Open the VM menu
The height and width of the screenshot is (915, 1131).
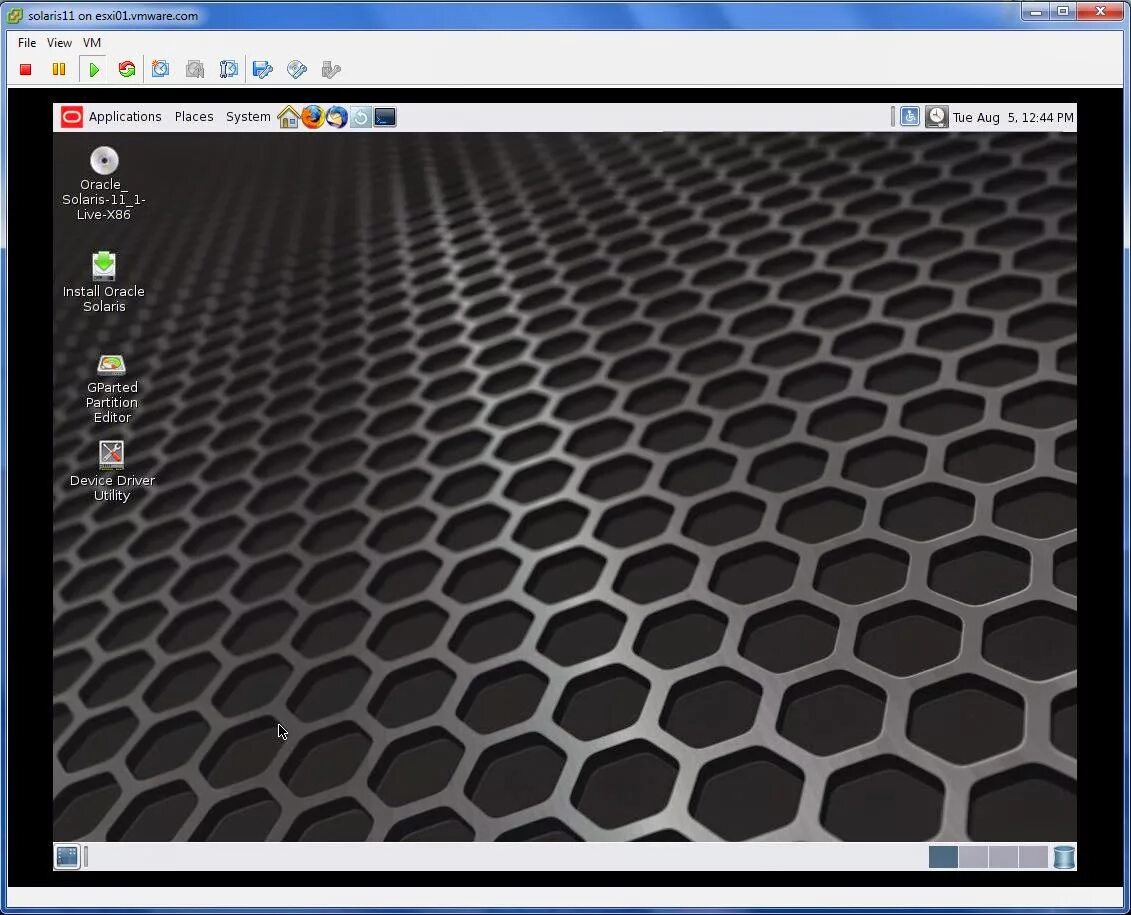(92, 43)
